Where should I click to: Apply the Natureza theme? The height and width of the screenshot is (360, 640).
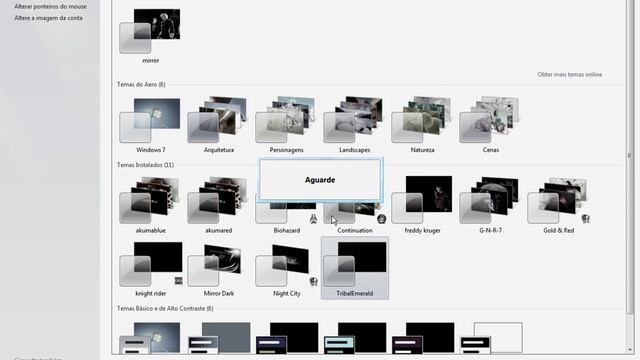422,121
